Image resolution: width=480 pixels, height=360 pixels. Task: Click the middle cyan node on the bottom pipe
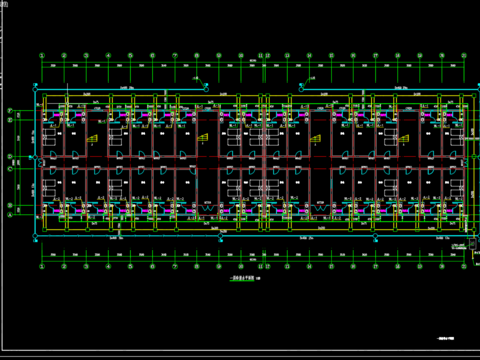tap(220, 236)
